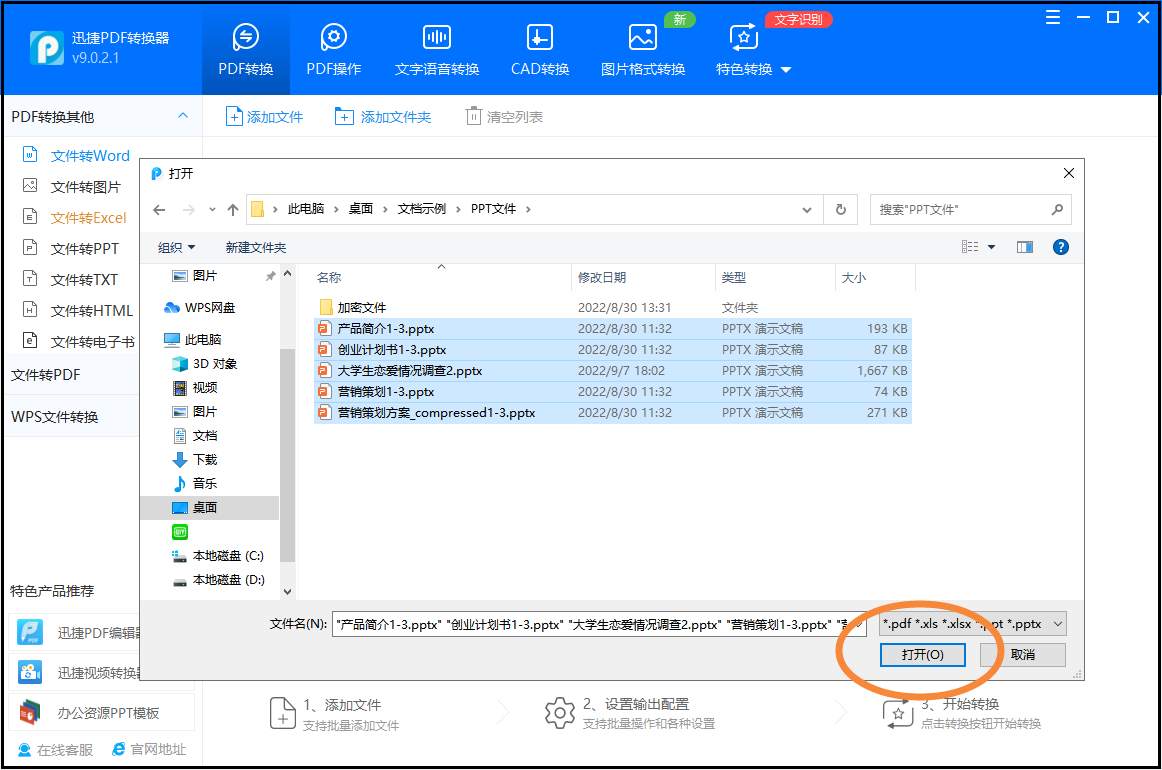Select 下载 in the navigation tree

click(x=196, y=459)
